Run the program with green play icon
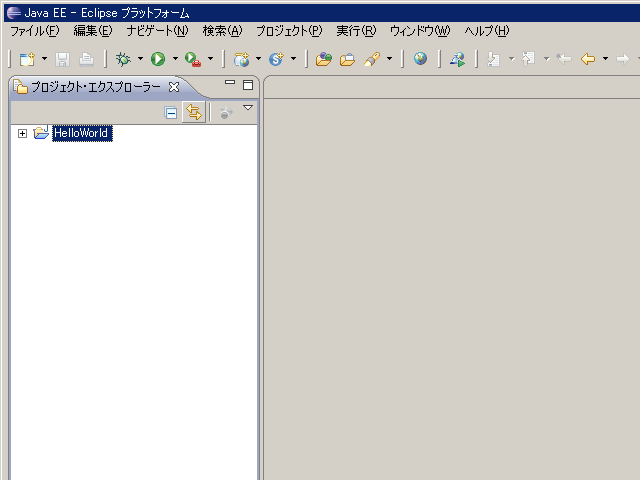Viewport: 640px width, 480px height. point(158,59)
